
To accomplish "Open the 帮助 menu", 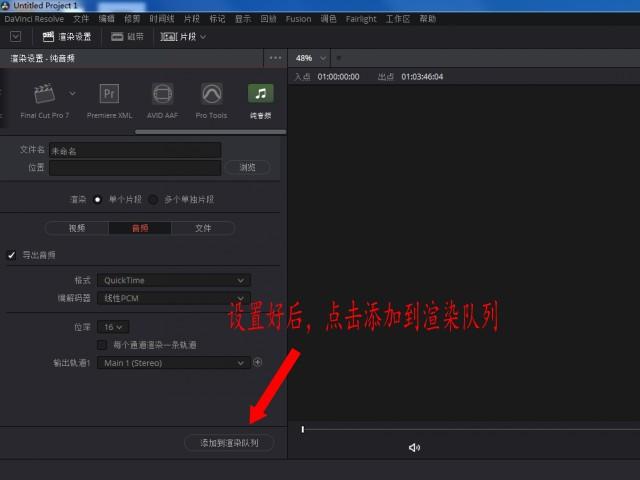I will tap(427, 19).
